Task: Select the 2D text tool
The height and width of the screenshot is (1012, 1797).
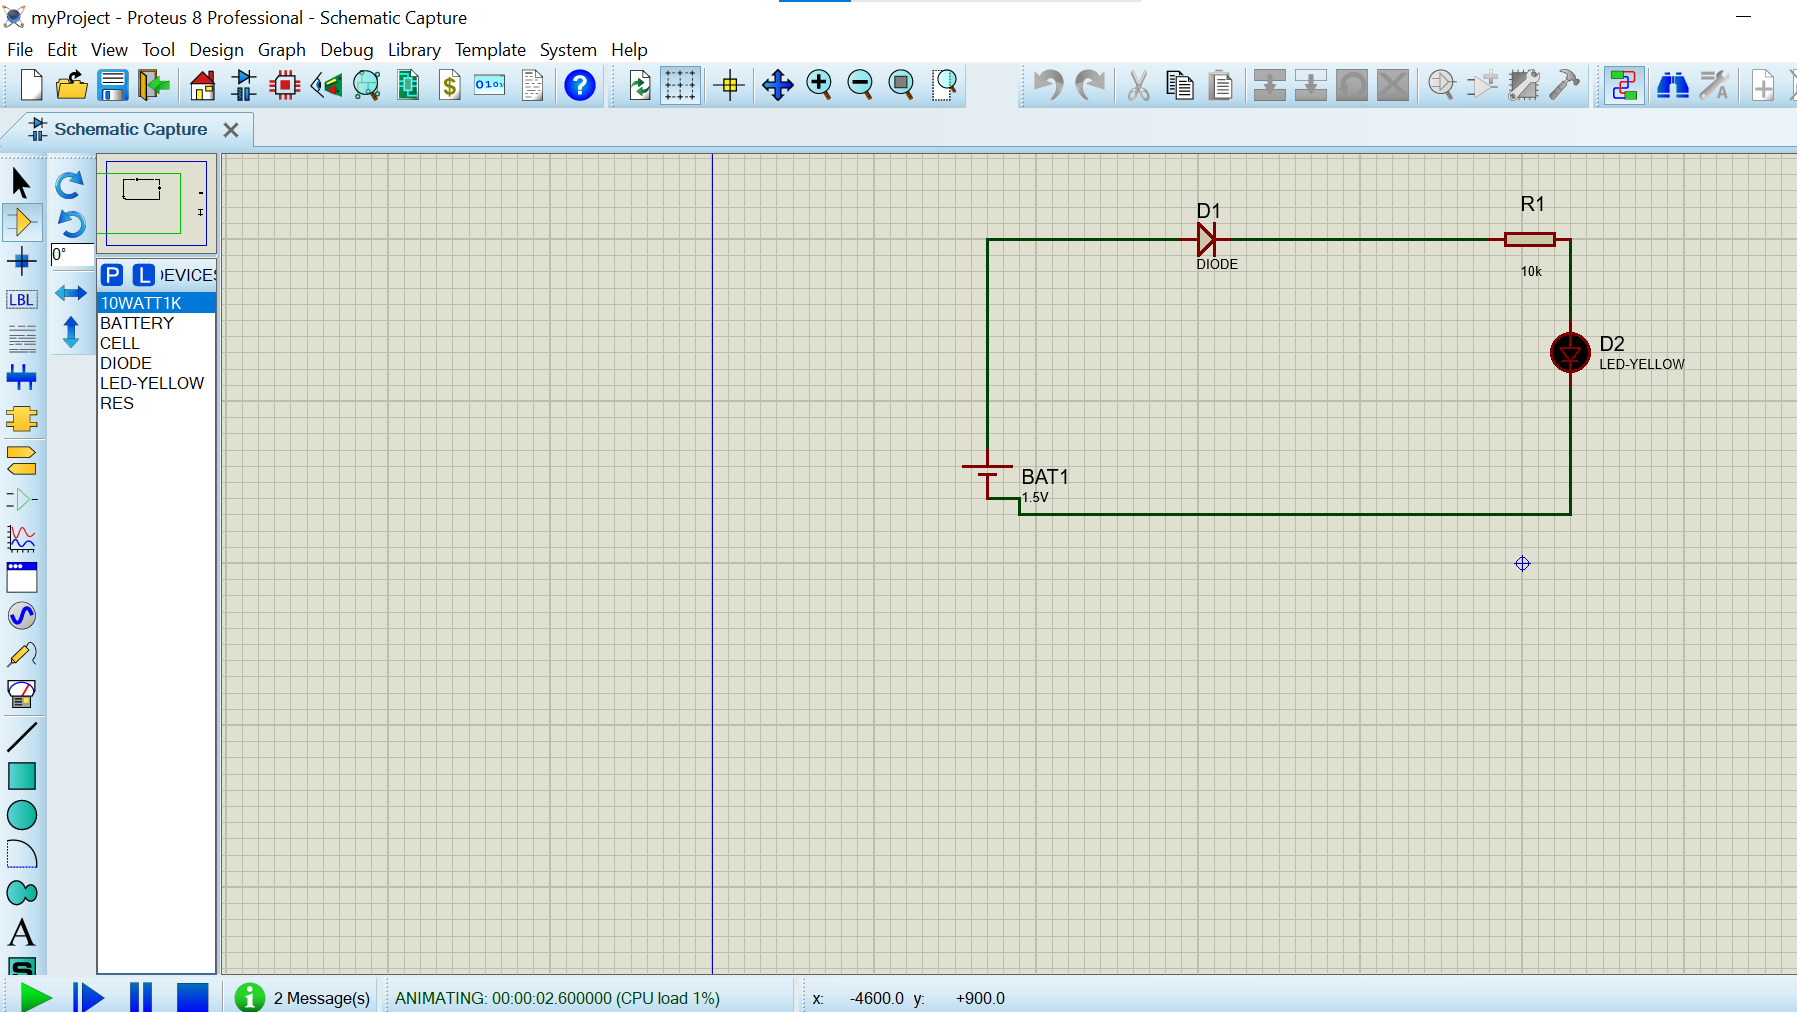Action: tap(22, 933)
